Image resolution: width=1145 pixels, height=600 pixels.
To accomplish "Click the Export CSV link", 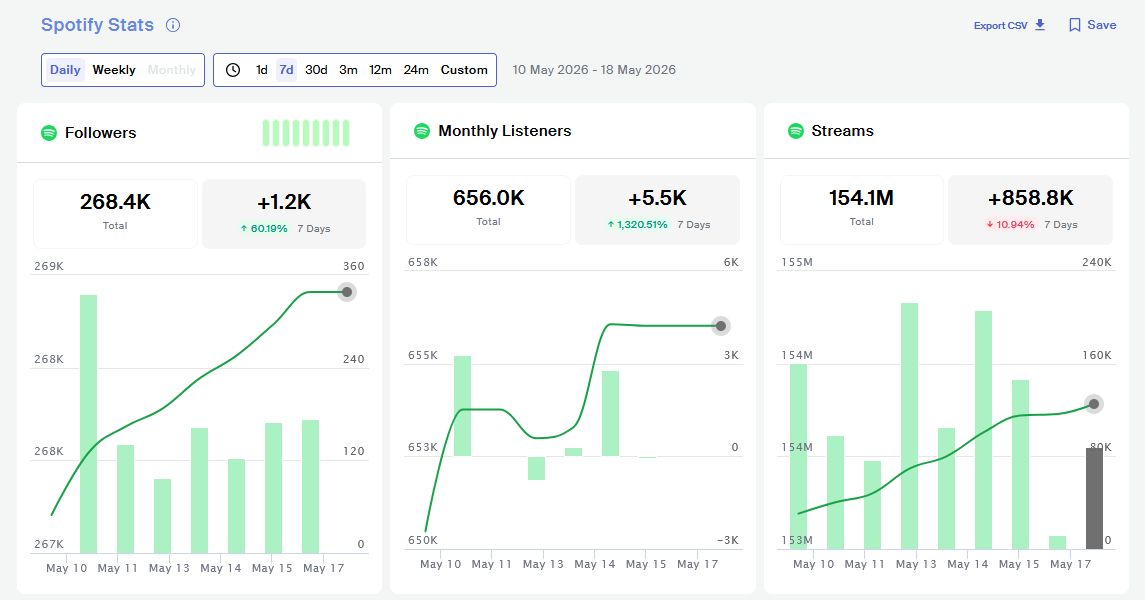I will click(x=1000, y=26).
